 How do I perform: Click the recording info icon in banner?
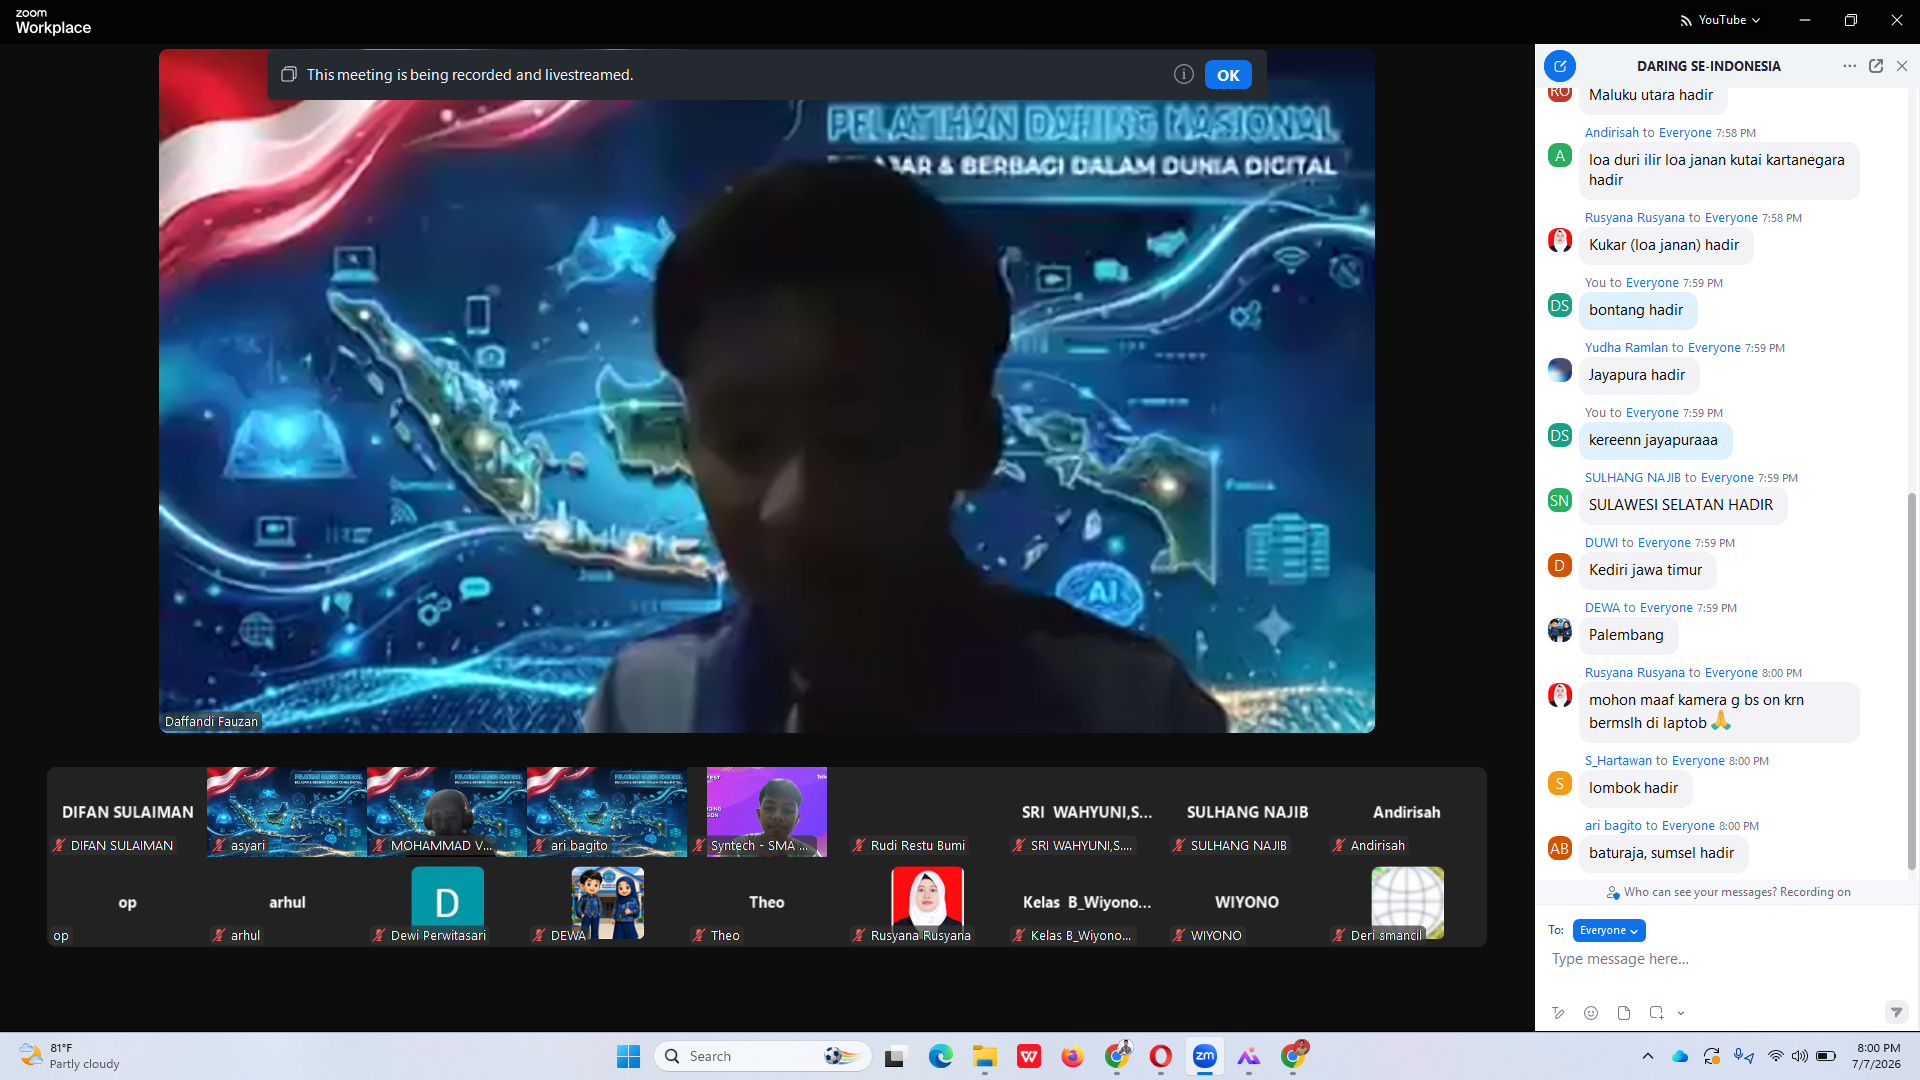click(x=1183, y=74)
